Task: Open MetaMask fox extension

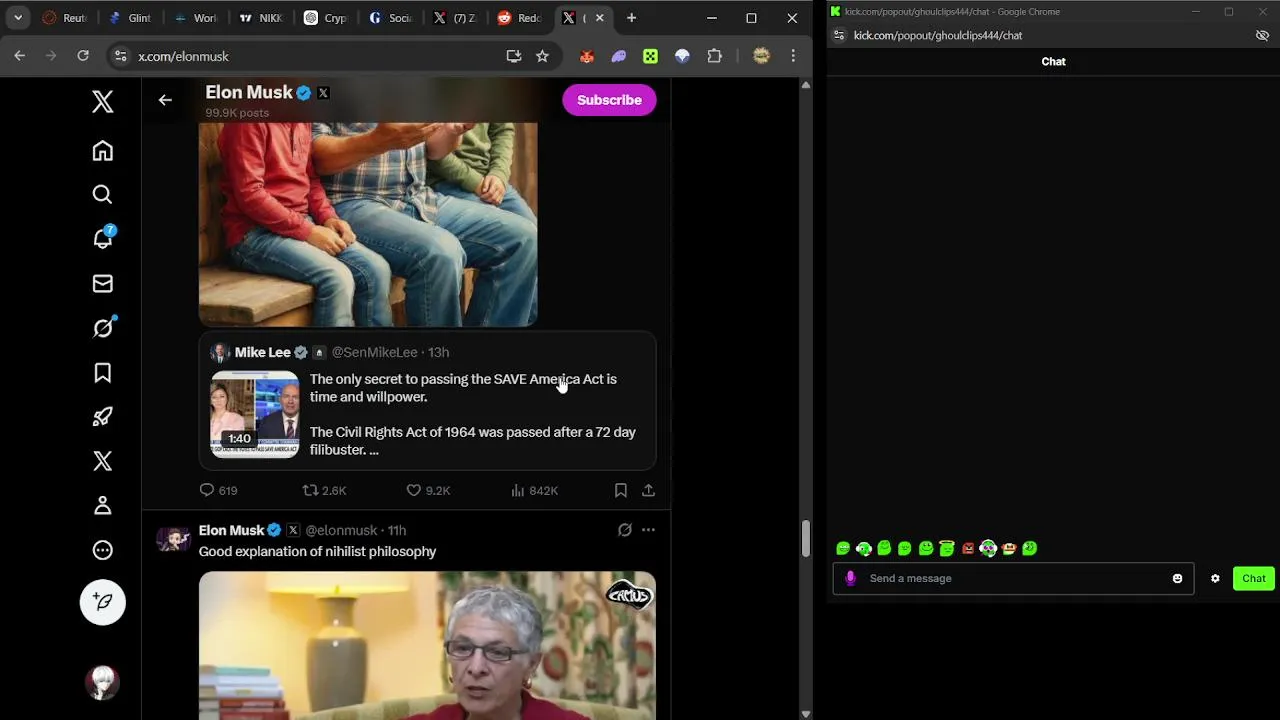Action: click(587, 56)
